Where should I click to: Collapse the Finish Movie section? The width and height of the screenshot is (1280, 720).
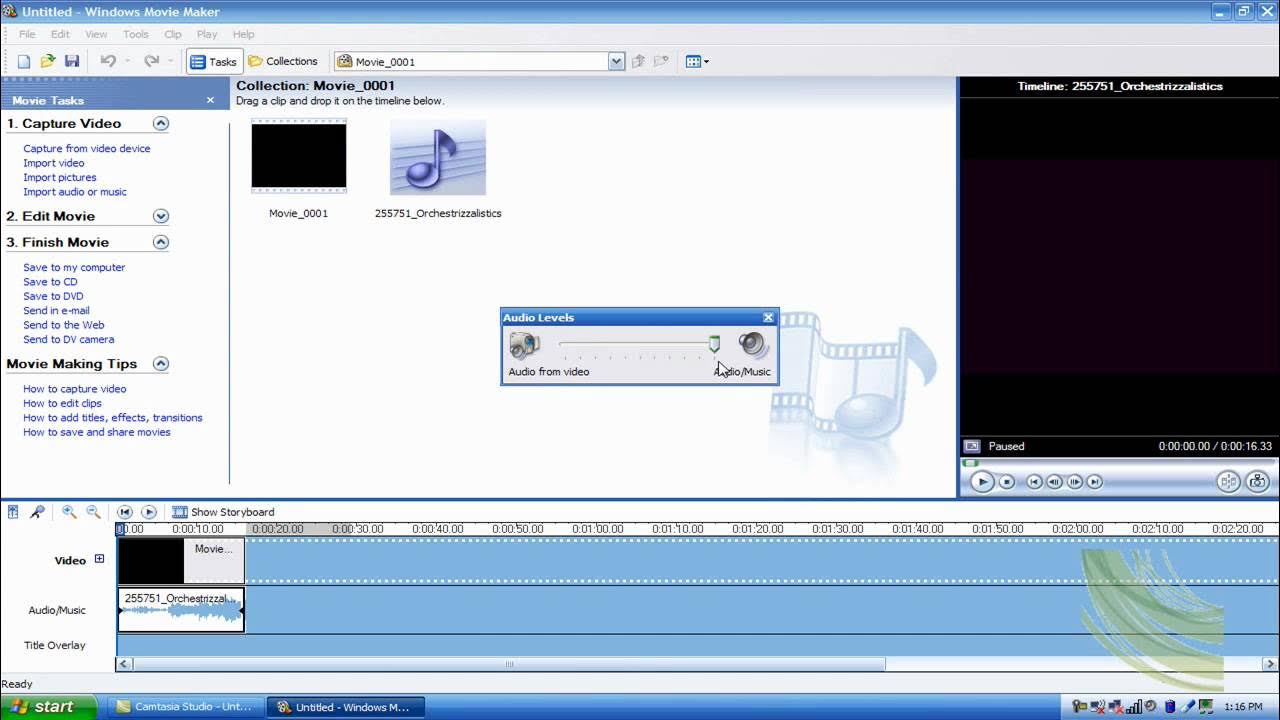tap(160, 242)
